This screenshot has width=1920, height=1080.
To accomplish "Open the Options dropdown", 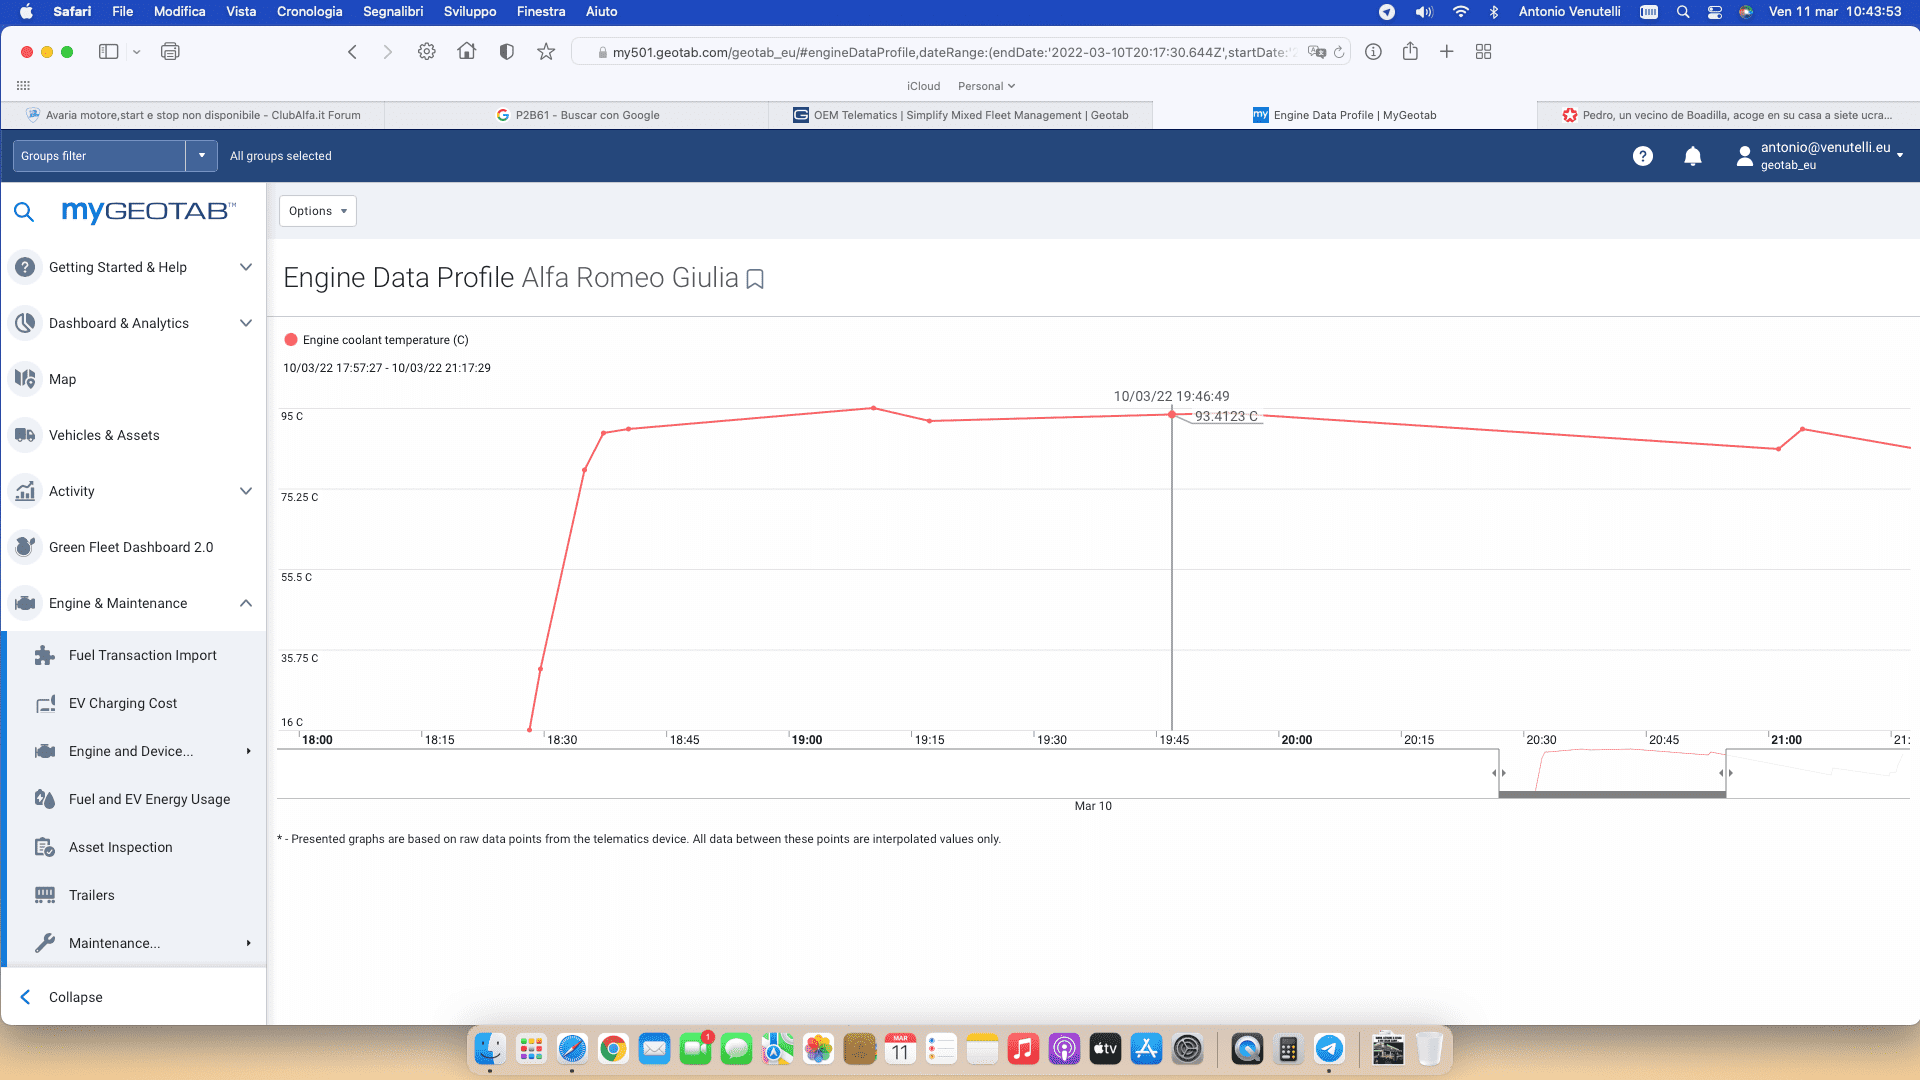I will coord(318,211).
